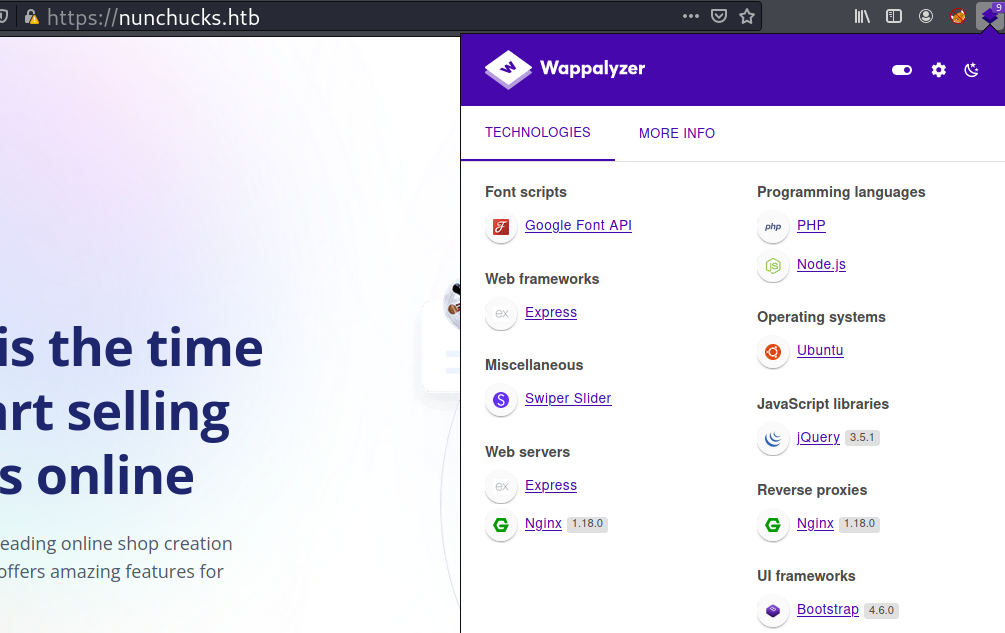The height and width of the screenshot is (633, 1005).
Task: Open Wappalyzer settings via the gear icon
Action: point(938,70)
